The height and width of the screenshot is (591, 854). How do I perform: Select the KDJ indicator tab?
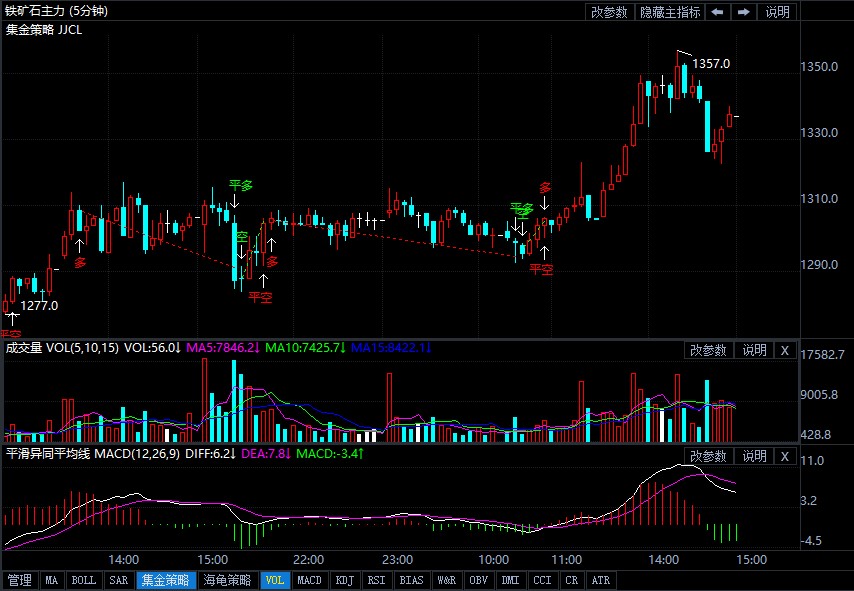(345, 580)
